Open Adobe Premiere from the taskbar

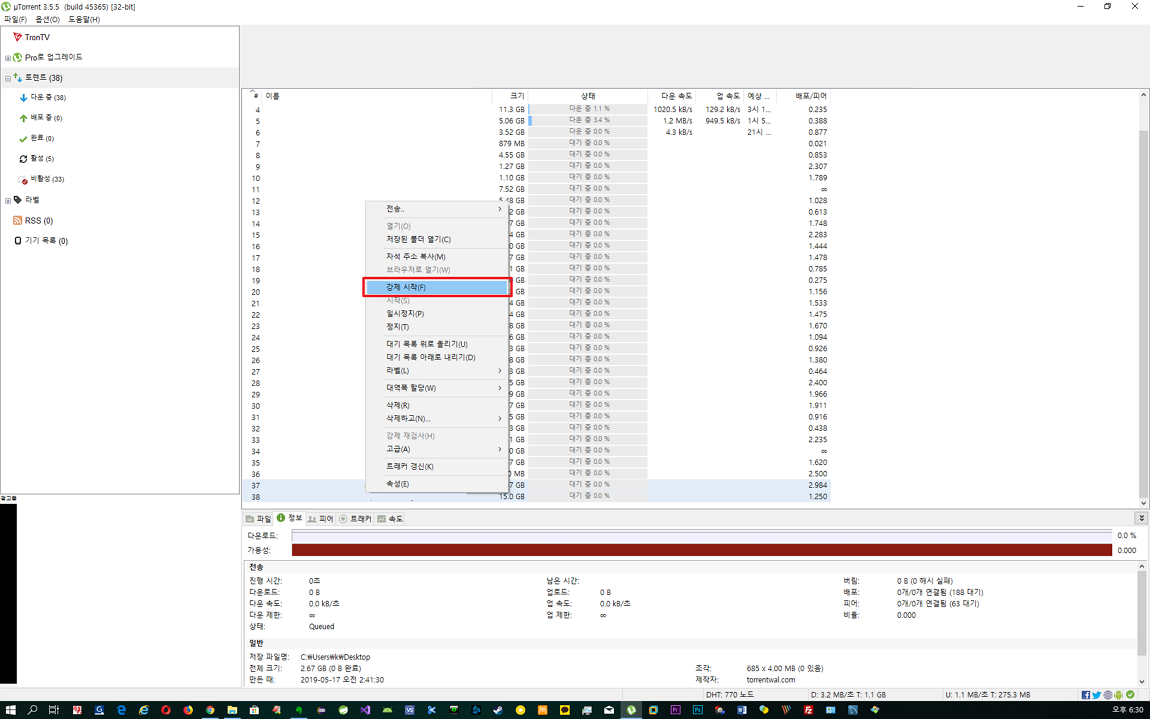[676, 710]
